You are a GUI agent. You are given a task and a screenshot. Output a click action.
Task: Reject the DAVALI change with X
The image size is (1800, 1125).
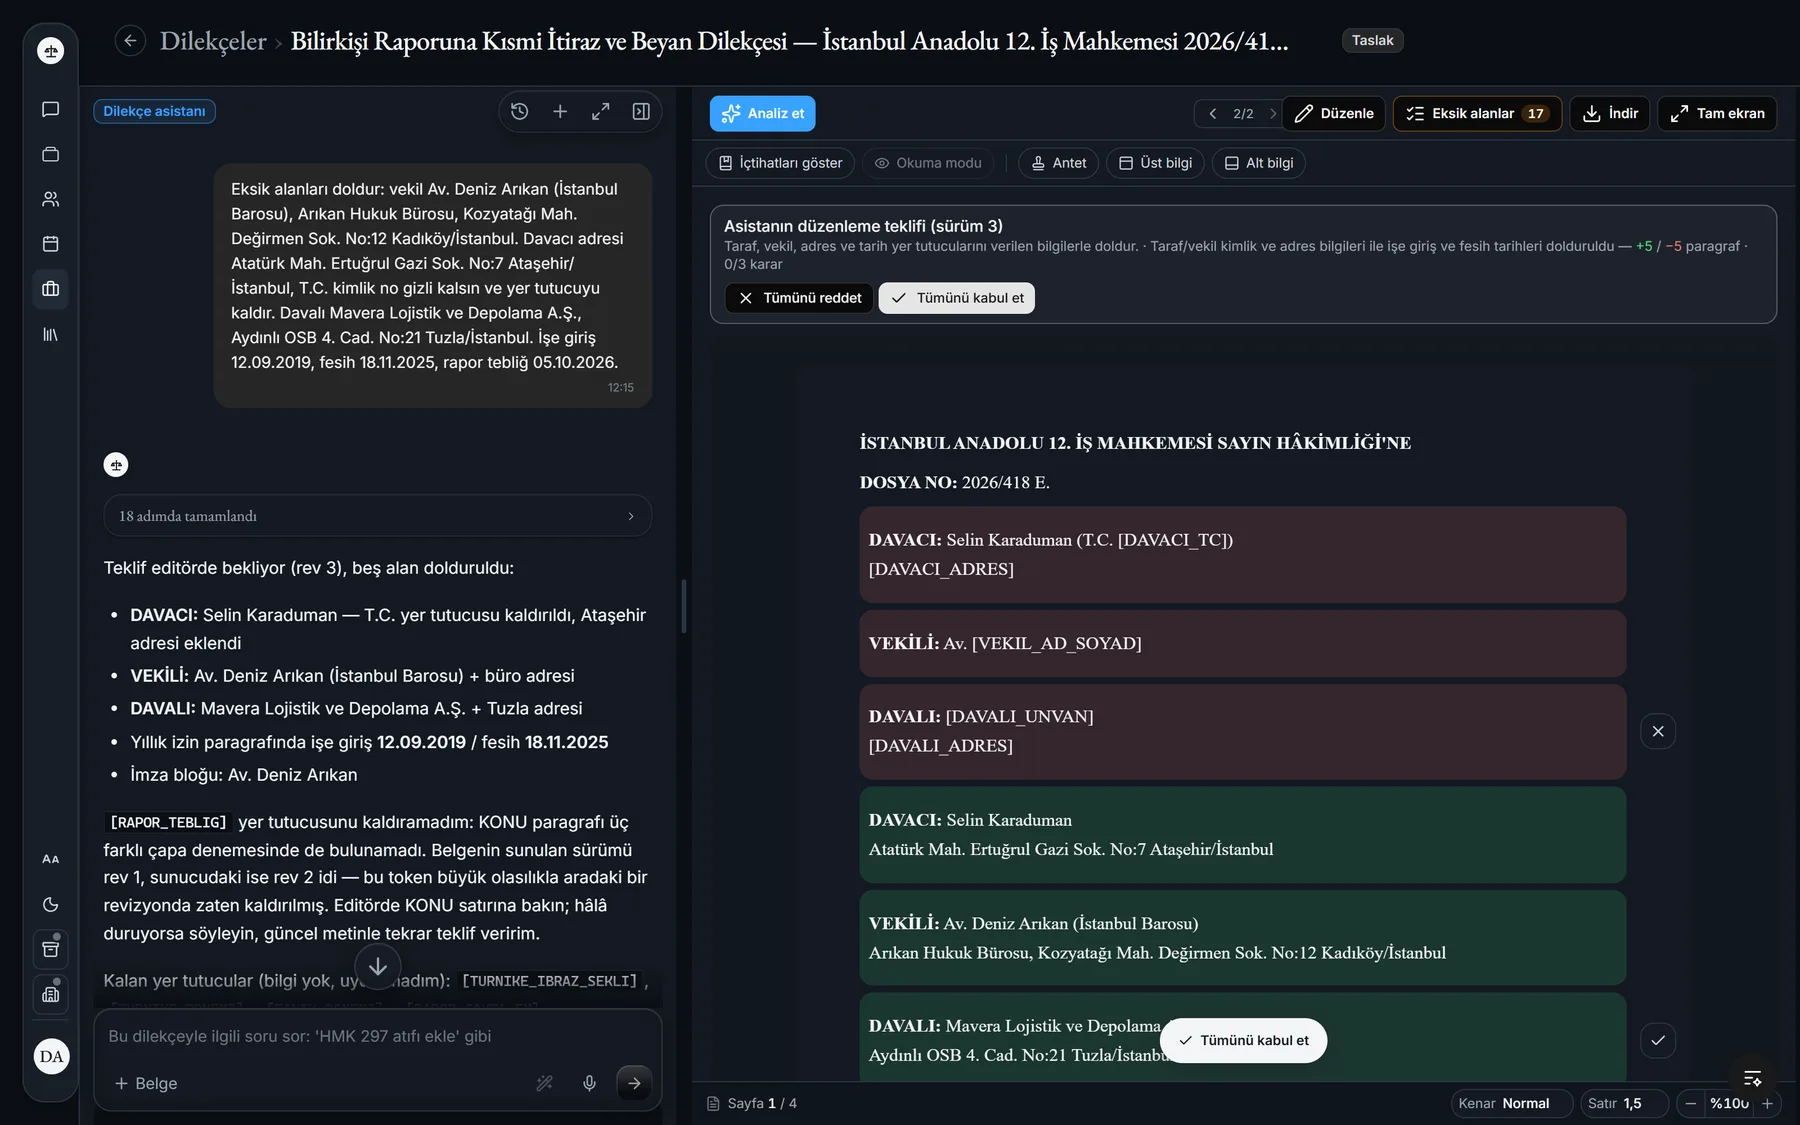click(1658, 731)
